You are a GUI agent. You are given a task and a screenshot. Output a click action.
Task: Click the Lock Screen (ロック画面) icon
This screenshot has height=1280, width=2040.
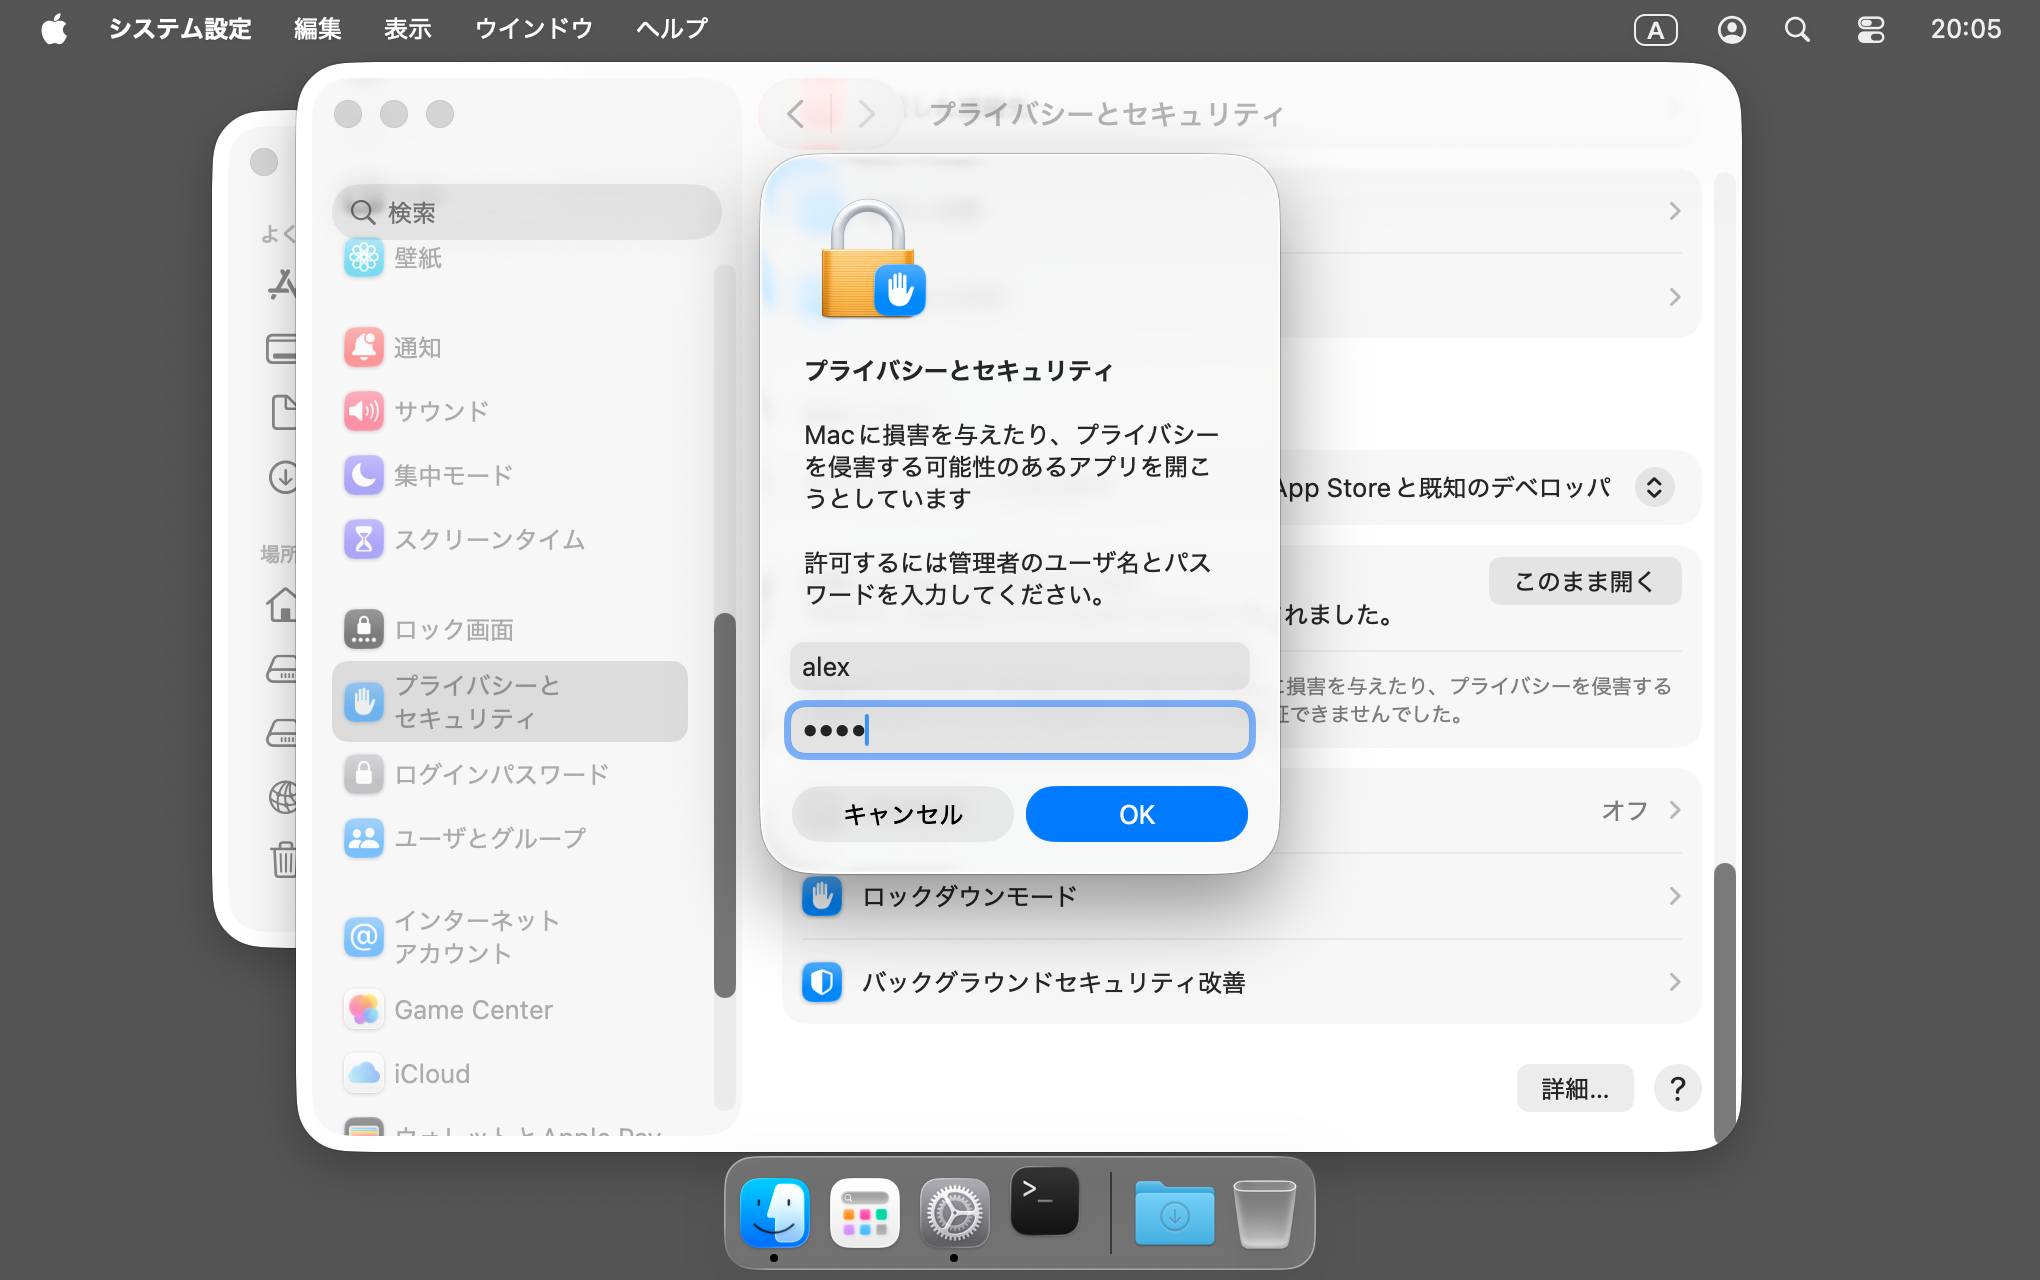pyautogui.click(x=363, y=629)
